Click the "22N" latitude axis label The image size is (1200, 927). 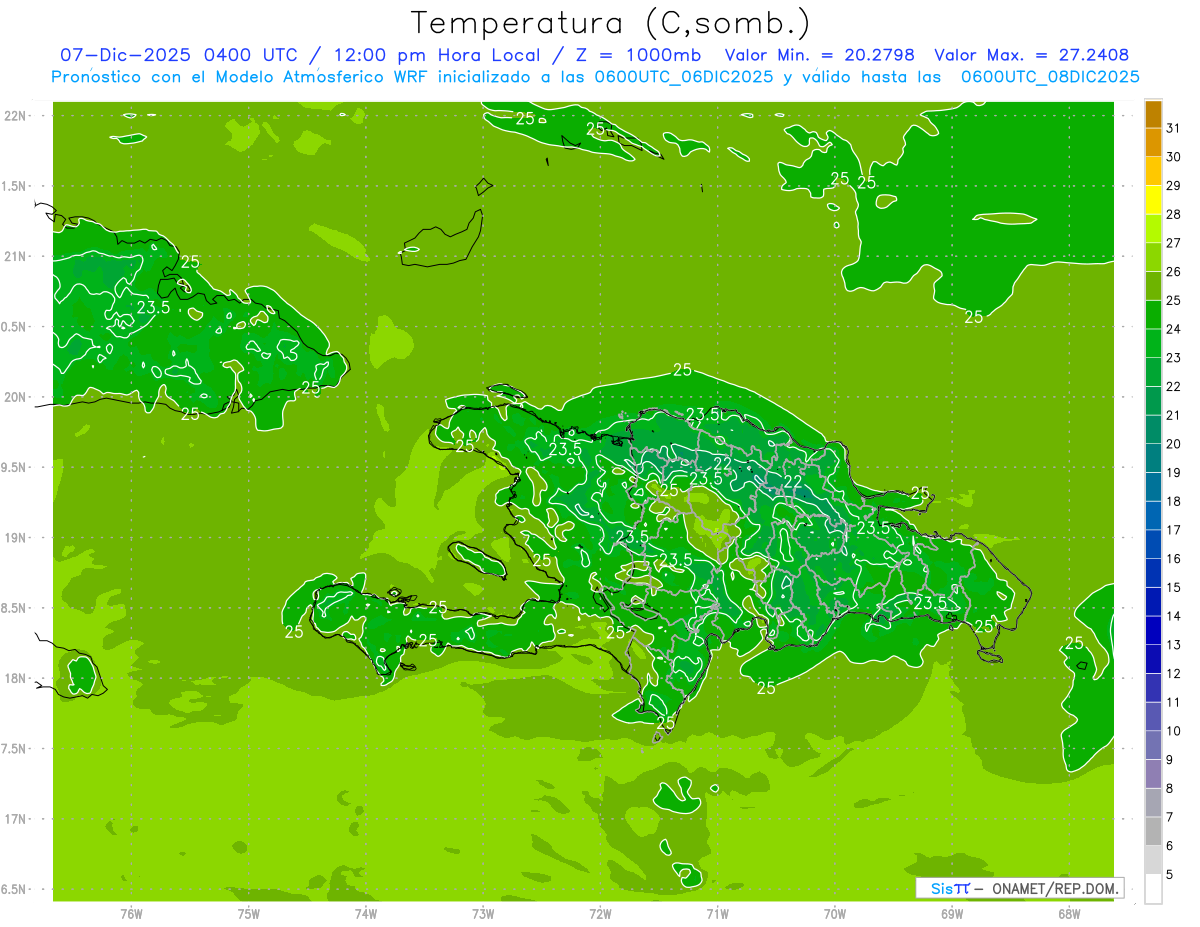17,116
